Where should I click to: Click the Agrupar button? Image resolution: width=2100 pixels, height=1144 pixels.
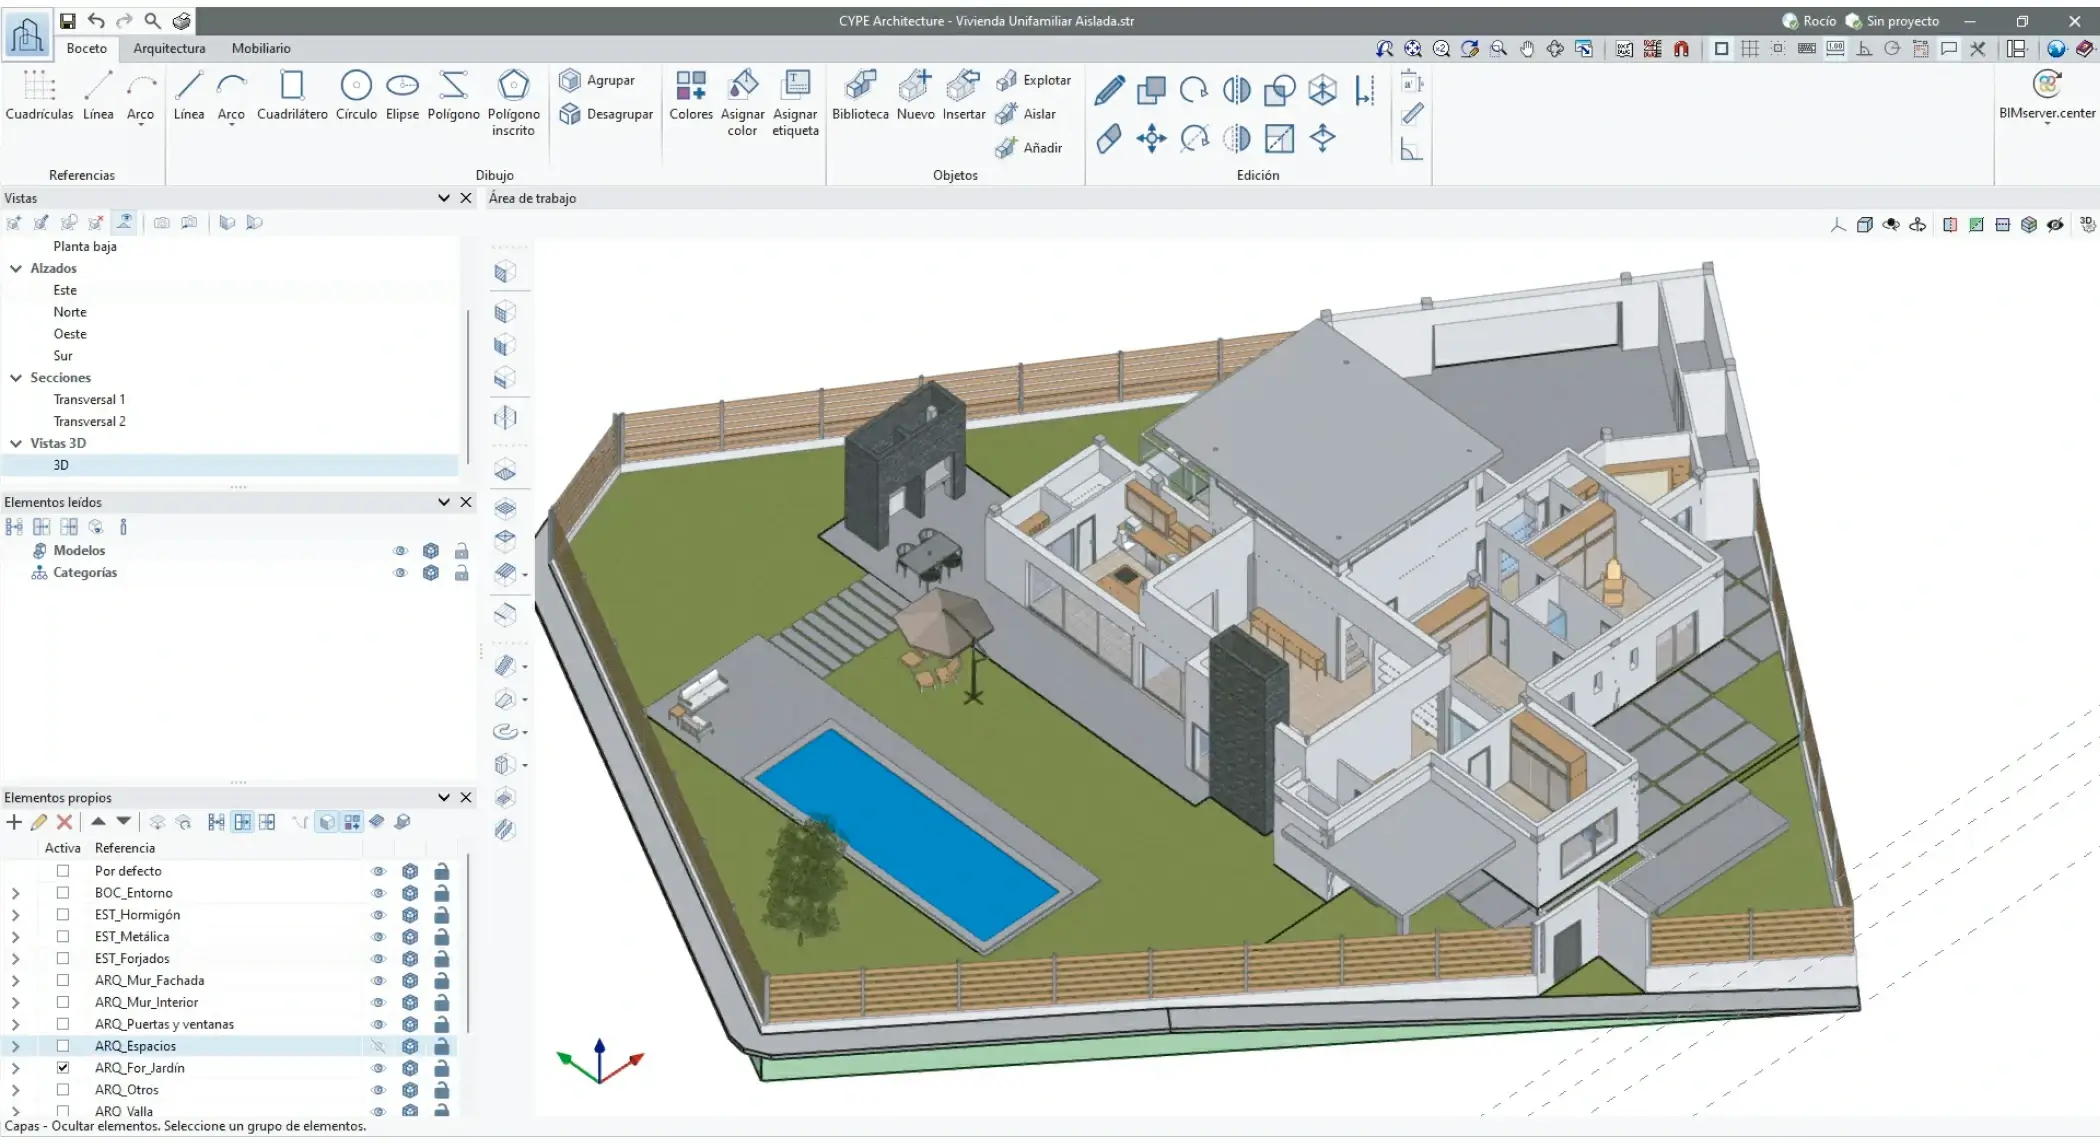click(597, 80)
